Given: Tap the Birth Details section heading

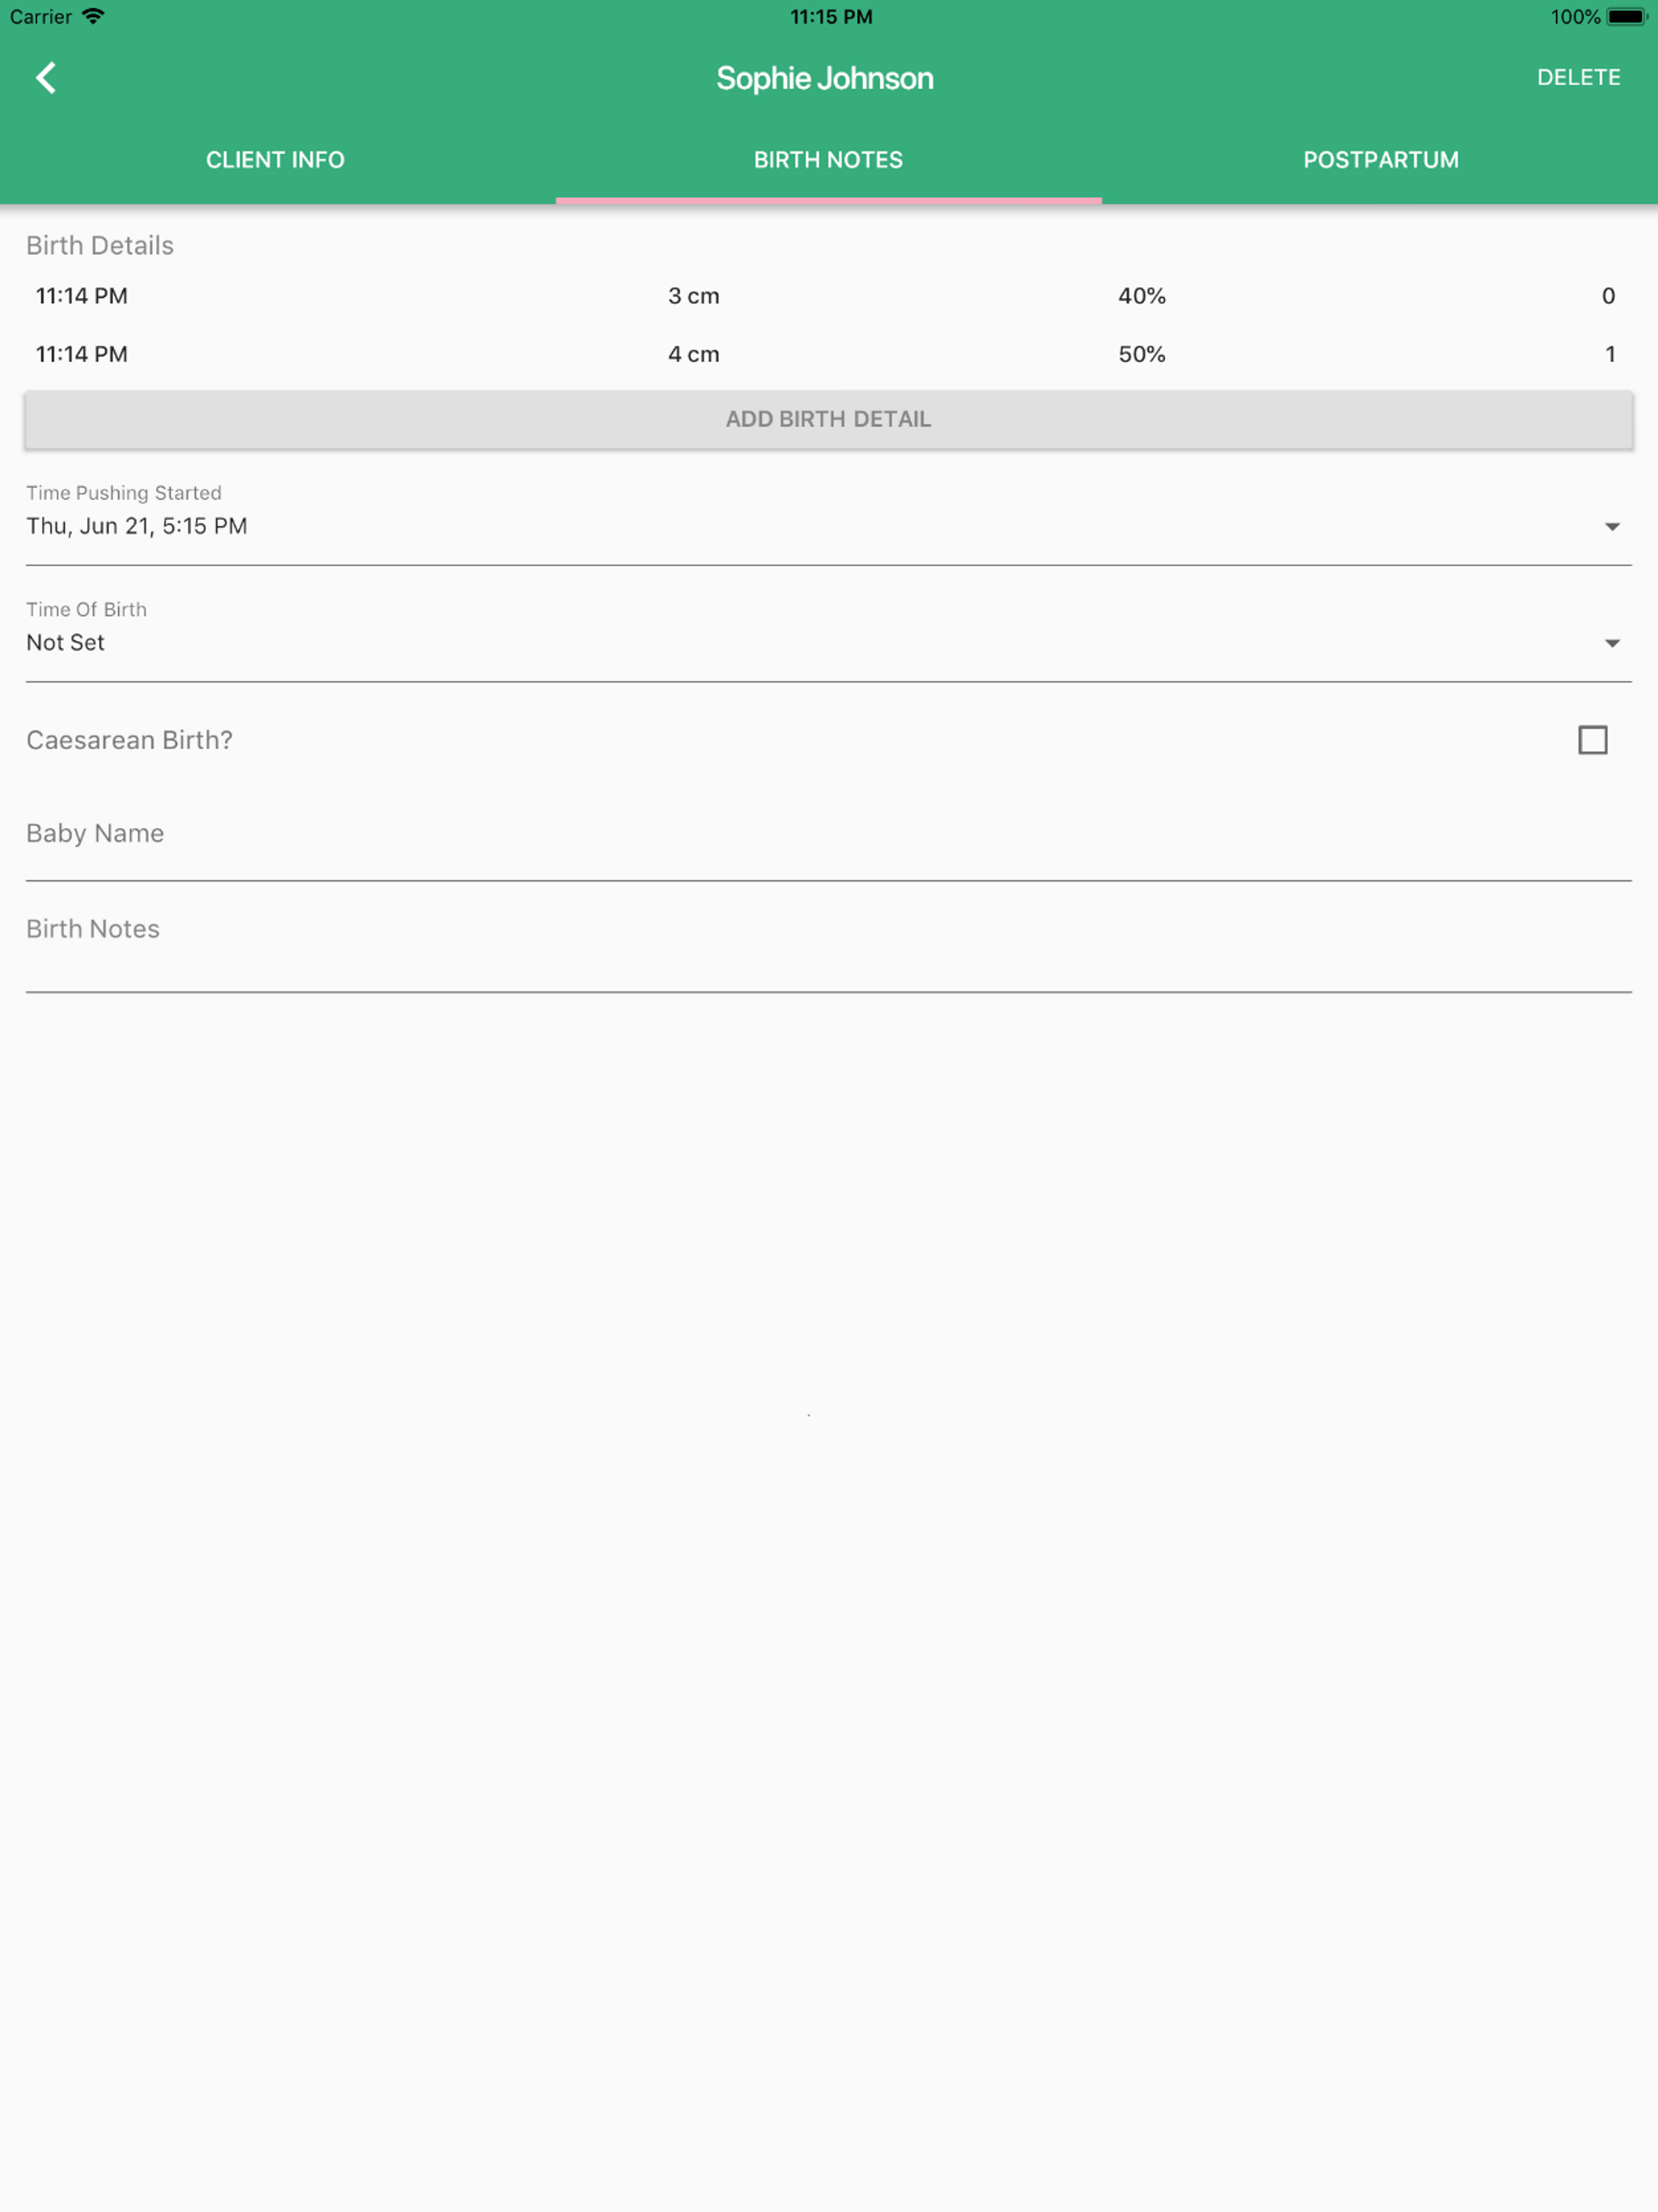Looking at the screenshot, I should (100, 246).
